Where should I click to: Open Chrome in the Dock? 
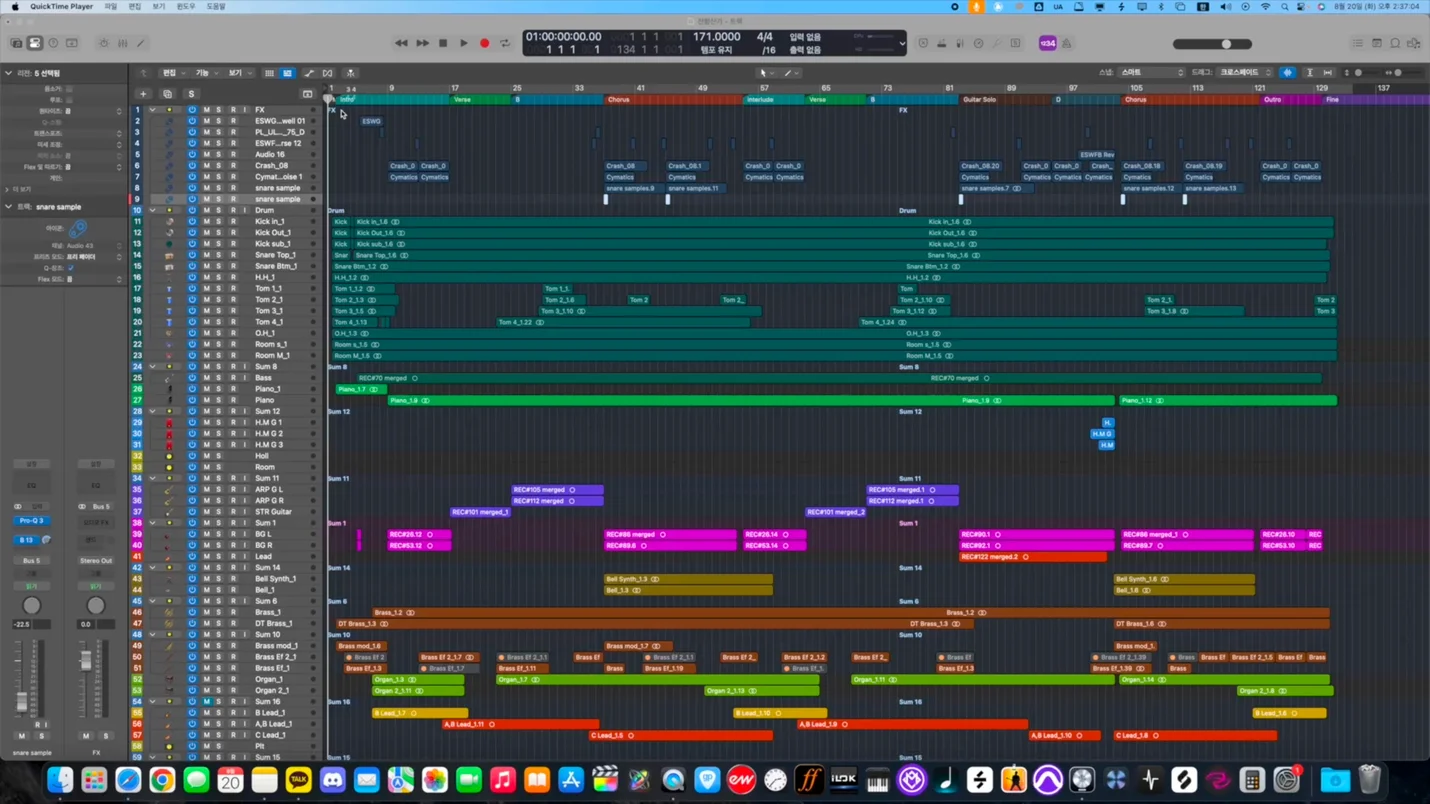162,780
